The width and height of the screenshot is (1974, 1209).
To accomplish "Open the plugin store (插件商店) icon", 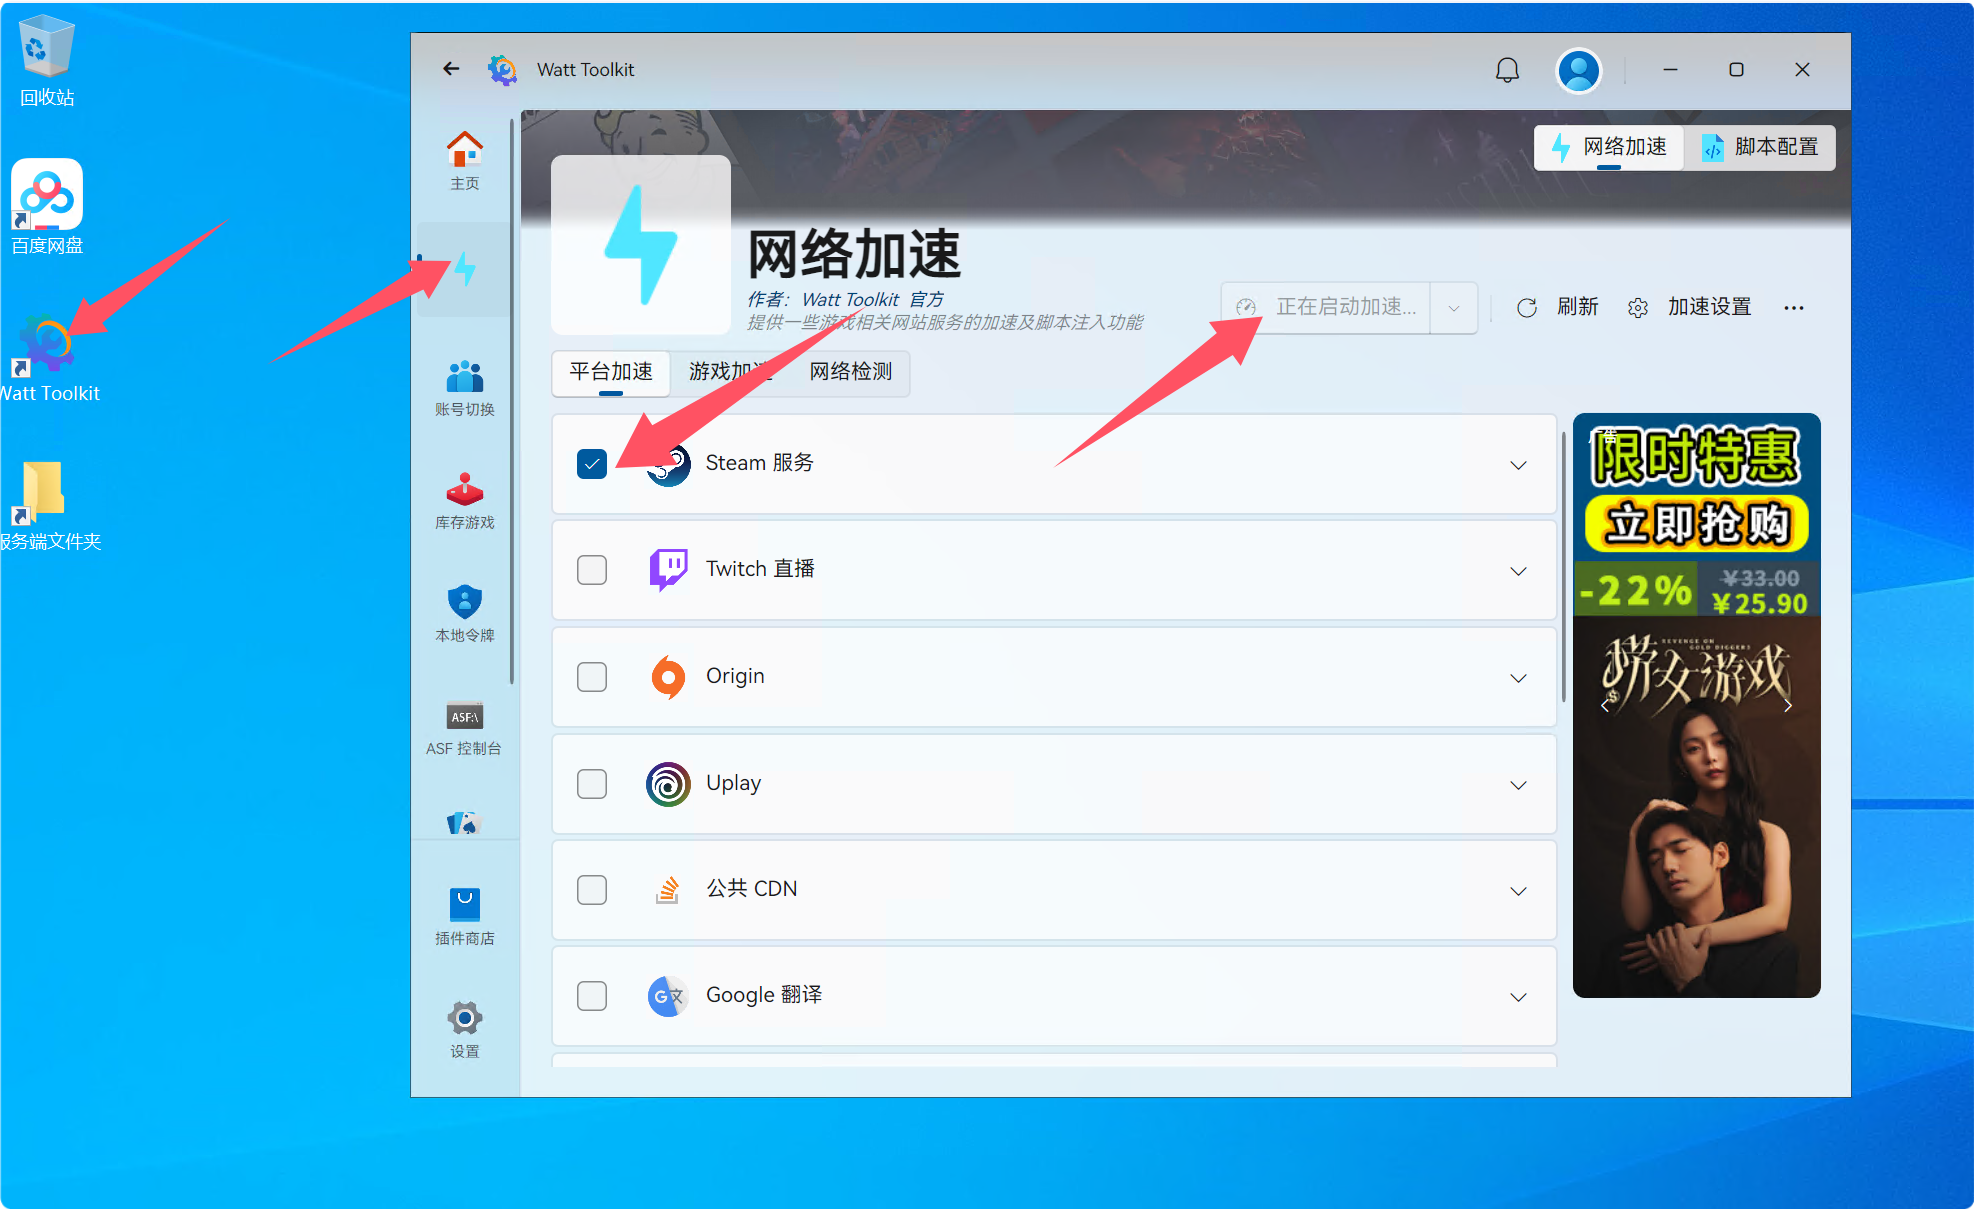I will 464,917.
